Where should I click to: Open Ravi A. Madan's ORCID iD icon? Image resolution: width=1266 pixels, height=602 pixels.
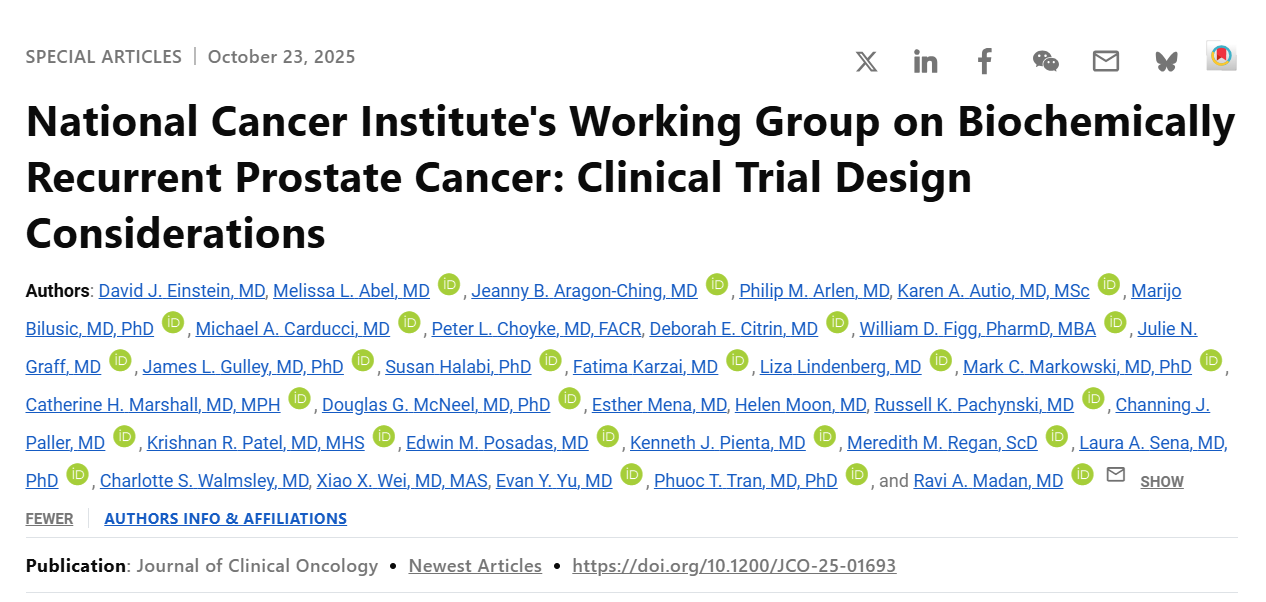pyautogui.click(x=1082, y=474)
